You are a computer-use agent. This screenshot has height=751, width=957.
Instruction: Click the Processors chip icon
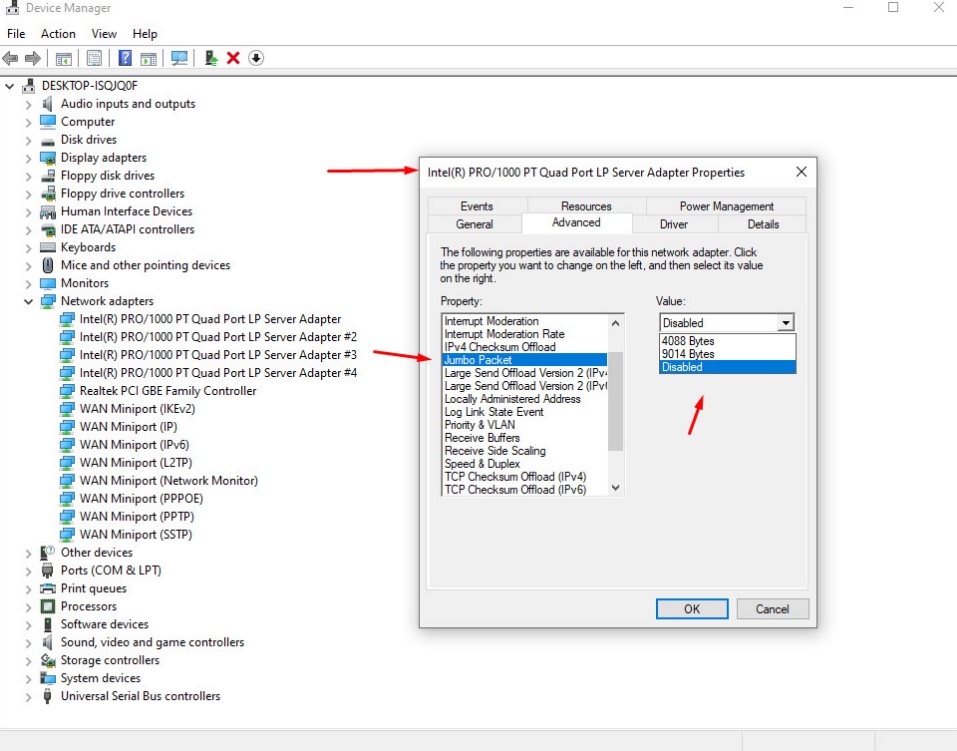click(x=48, y=606)
